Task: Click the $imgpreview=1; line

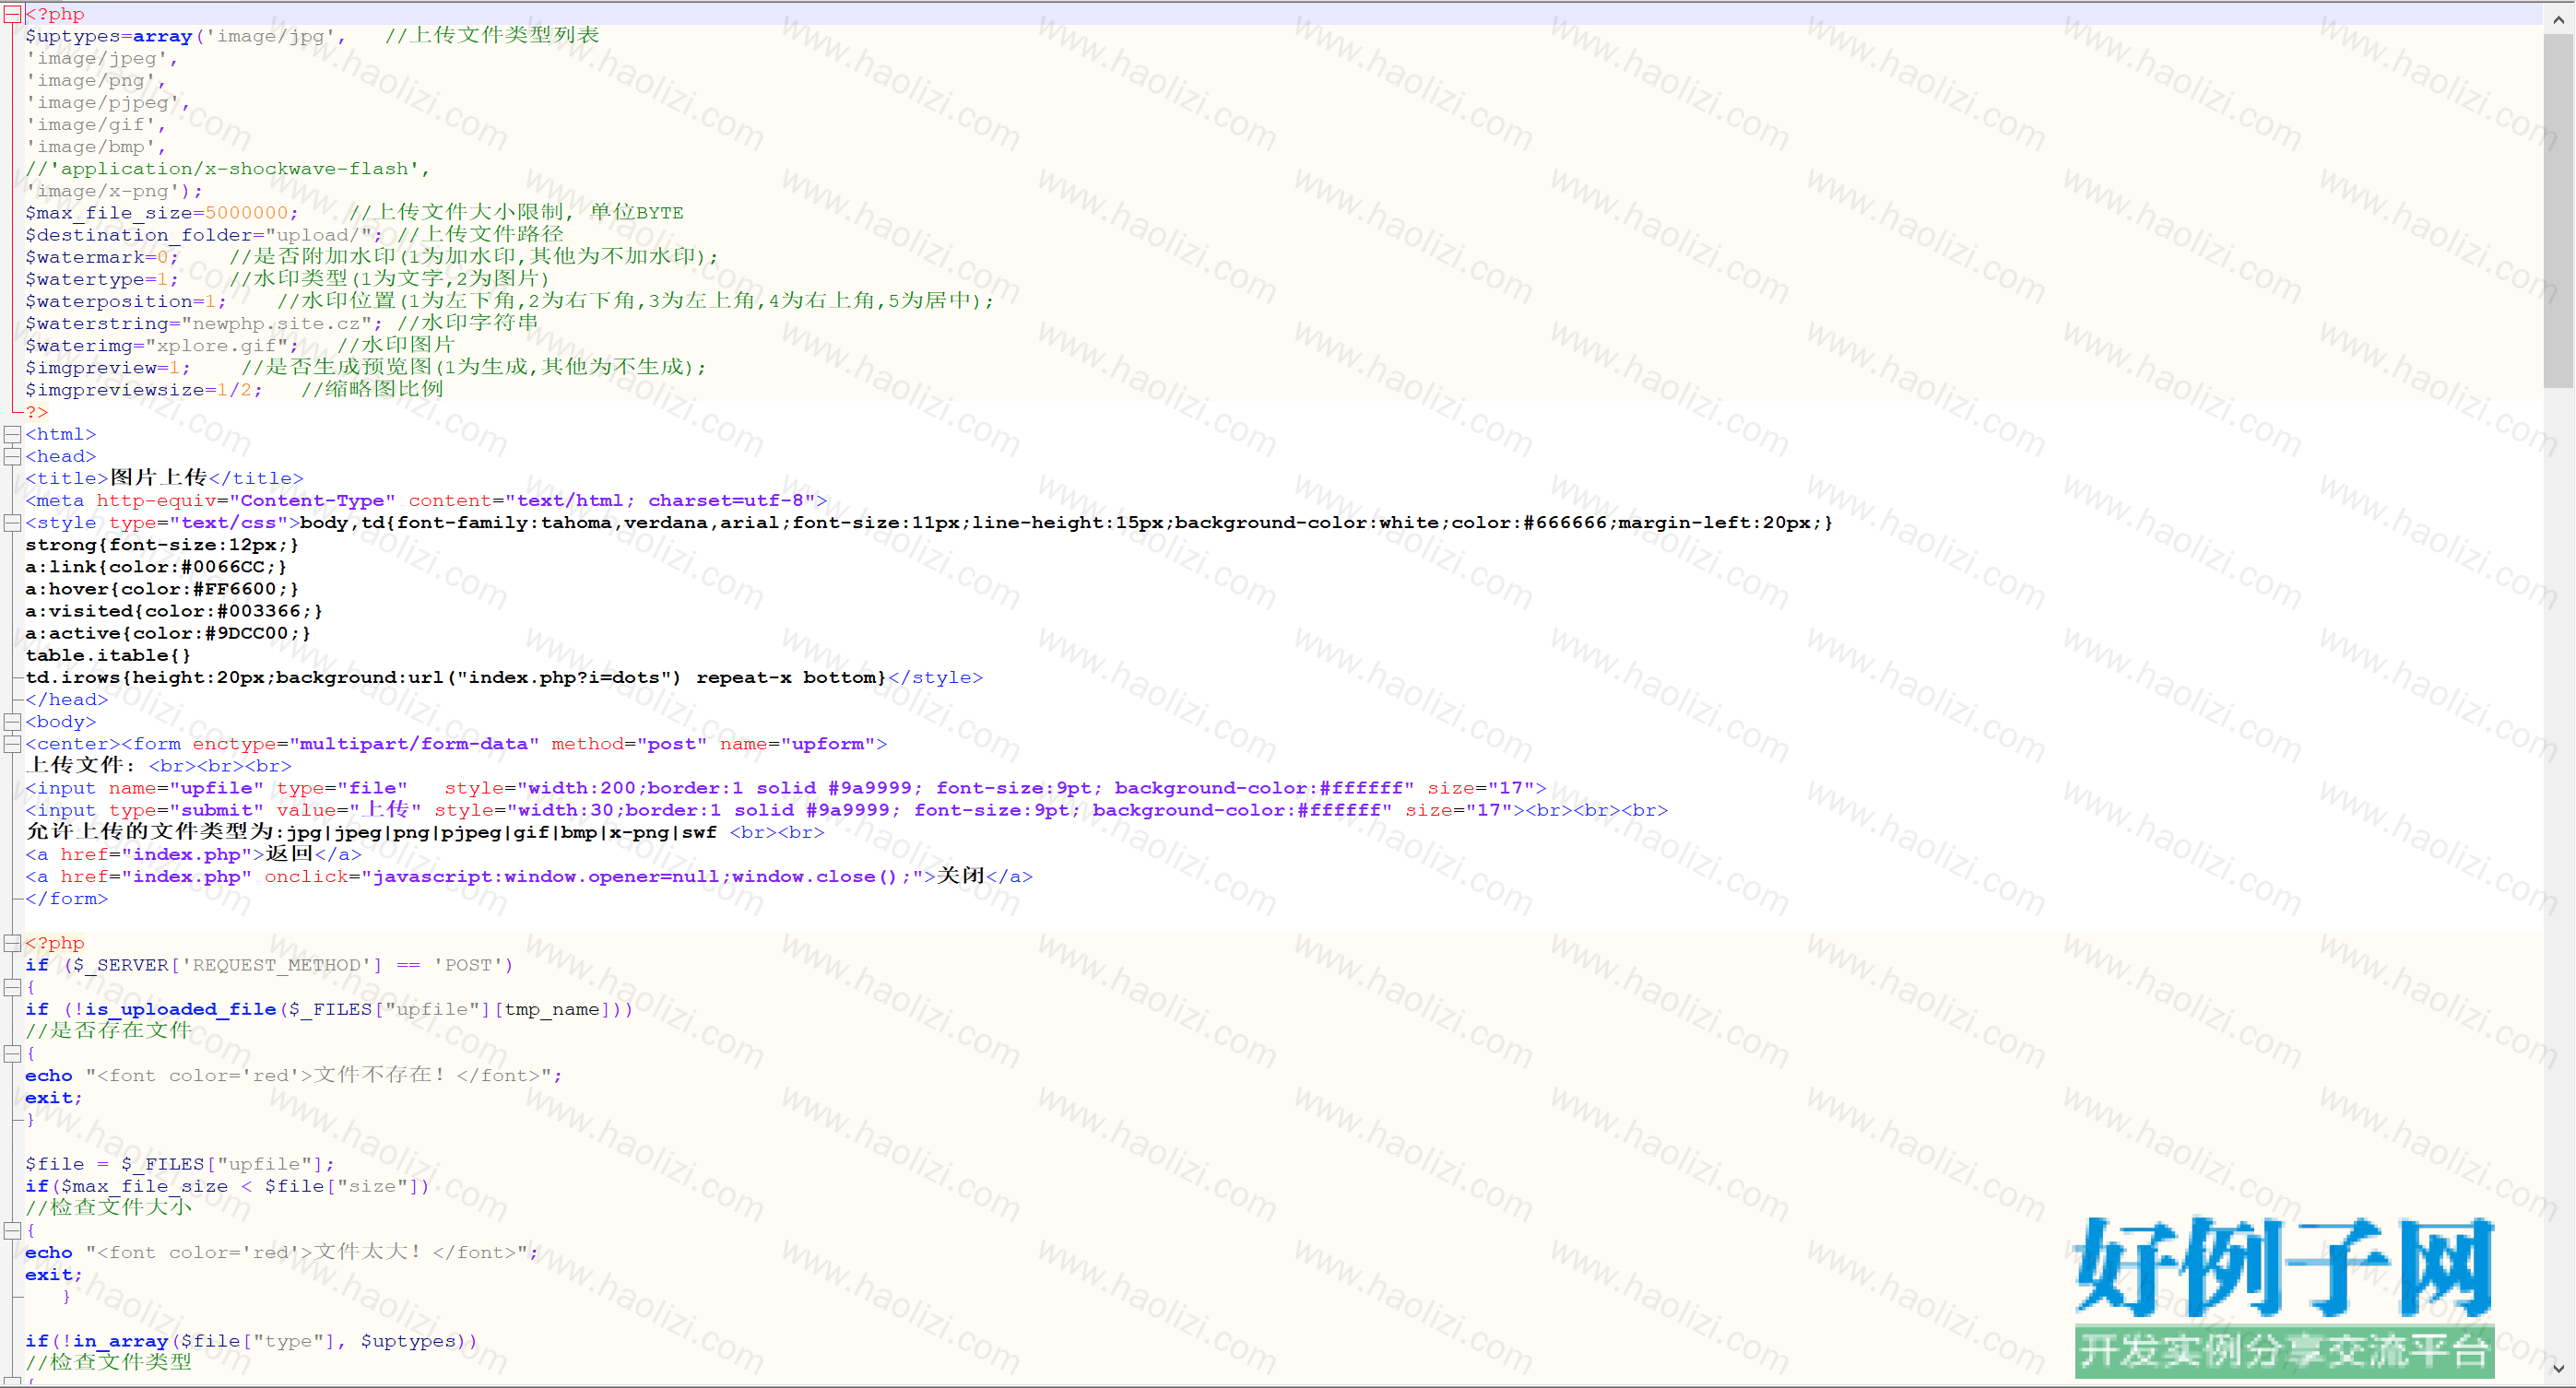Action: click(366, 367)
